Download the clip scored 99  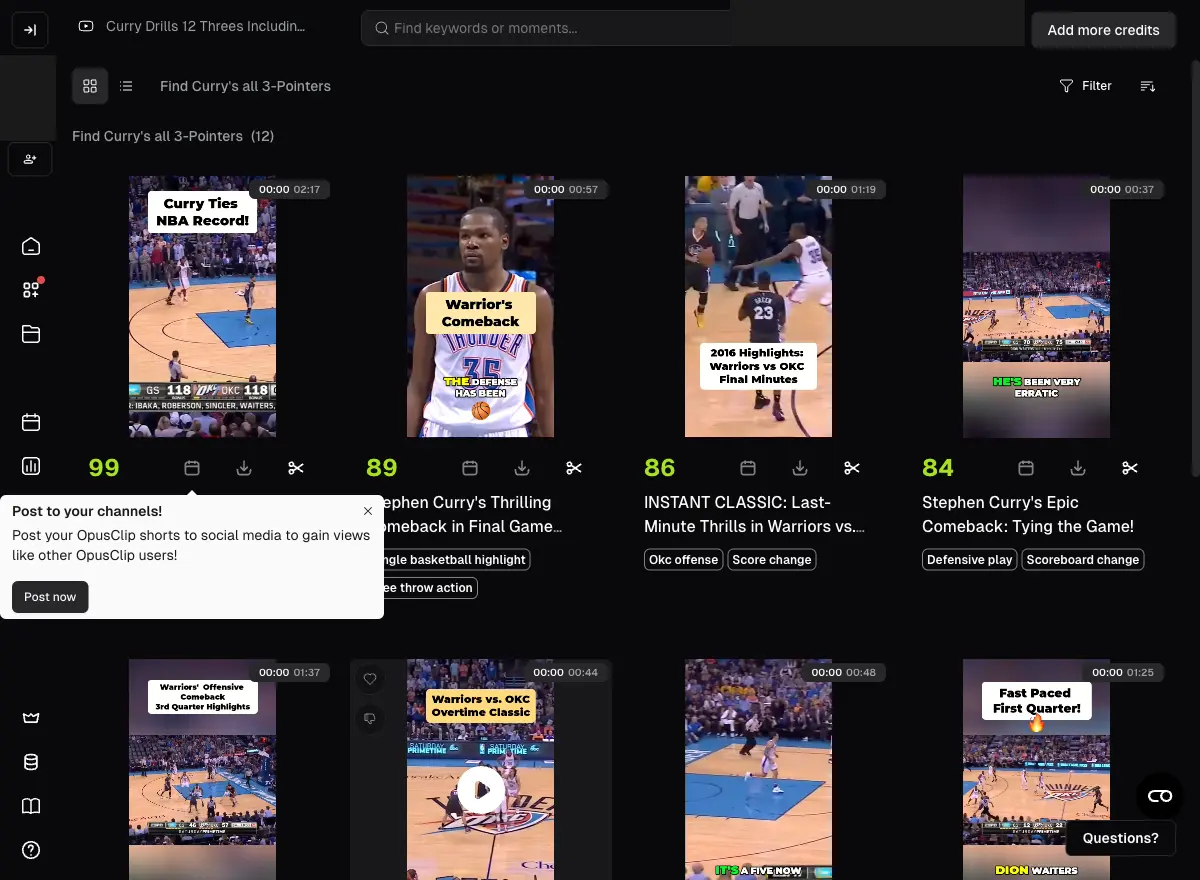tap(244, 468)
